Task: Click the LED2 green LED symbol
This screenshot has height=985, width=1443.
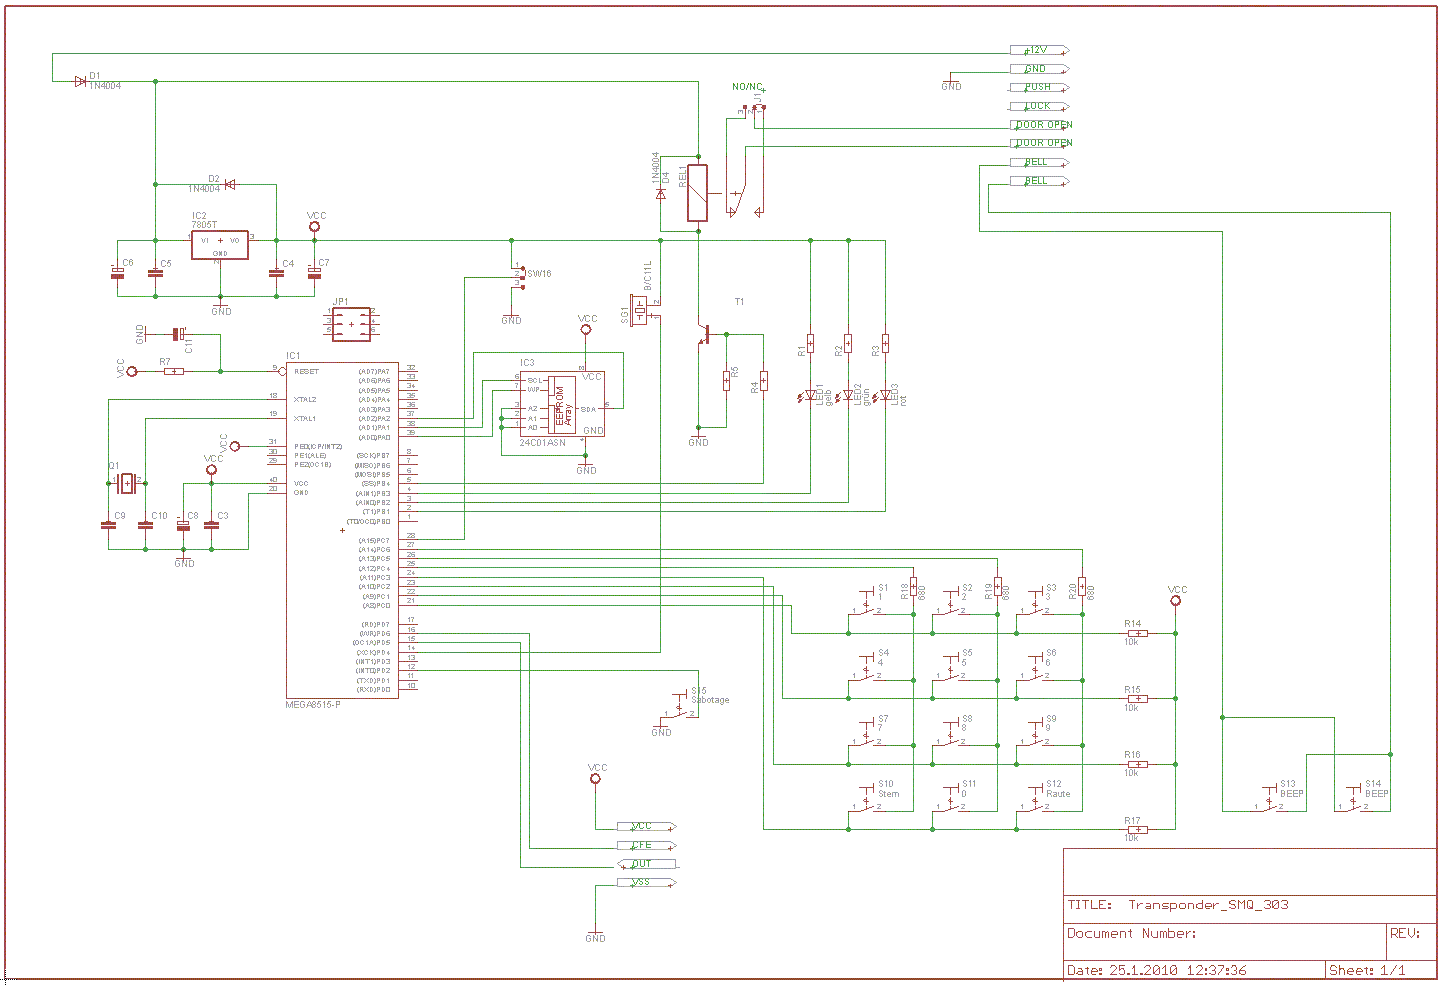Action: pyautogui.click(x=846, y=396)
